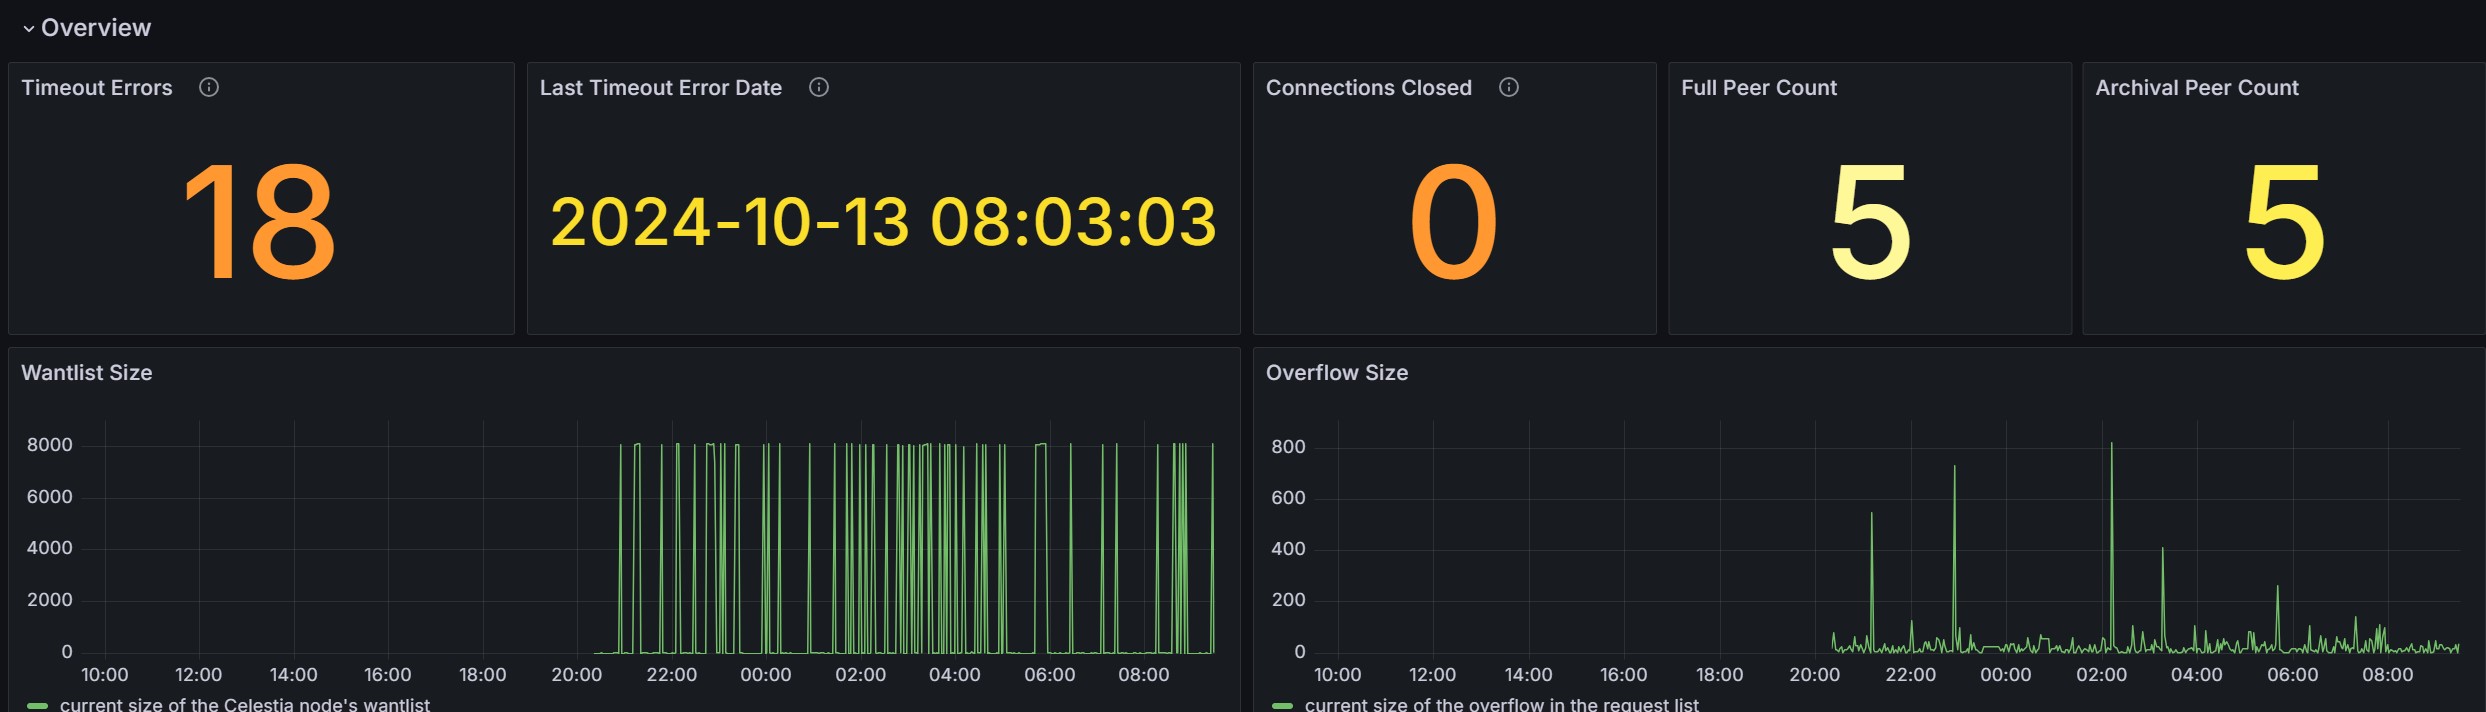This screenshot has height=712, width=2486.
Task: Click the date value 2024-10-13 08:03:03
Action: point(884,222)
